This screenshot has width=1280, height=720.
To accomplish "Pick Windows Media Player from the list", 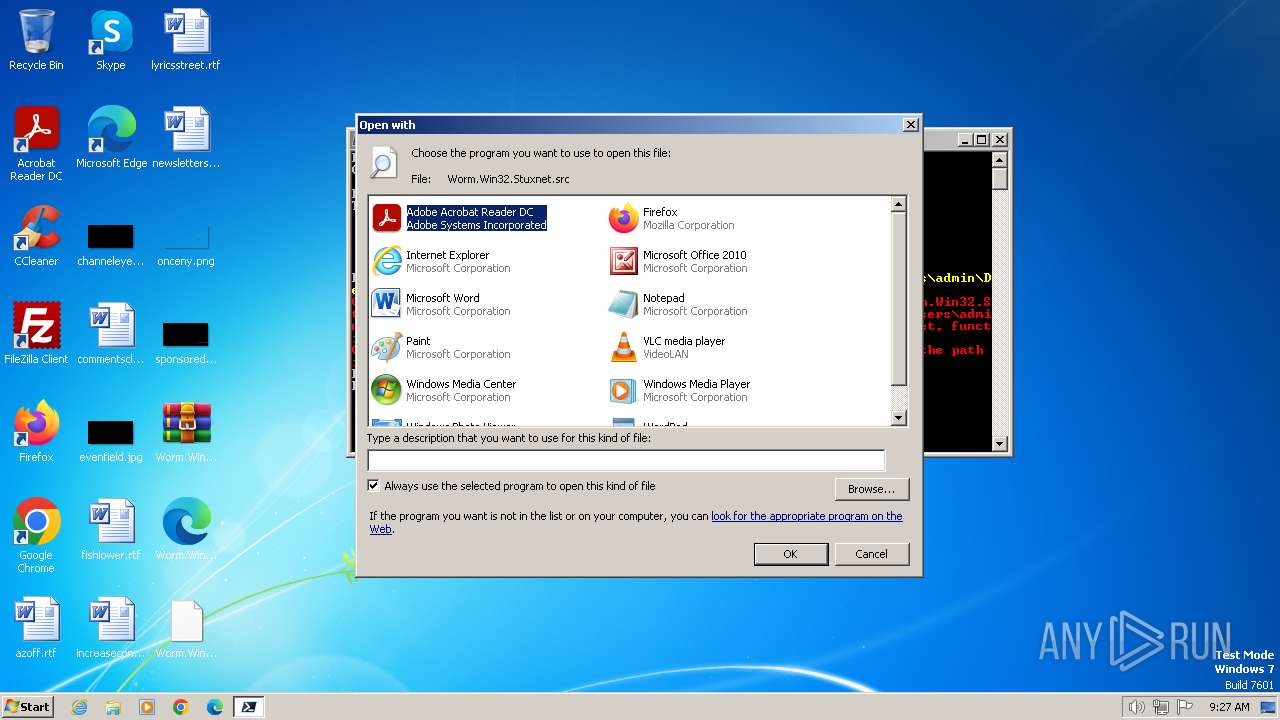I will coord(680,390).
